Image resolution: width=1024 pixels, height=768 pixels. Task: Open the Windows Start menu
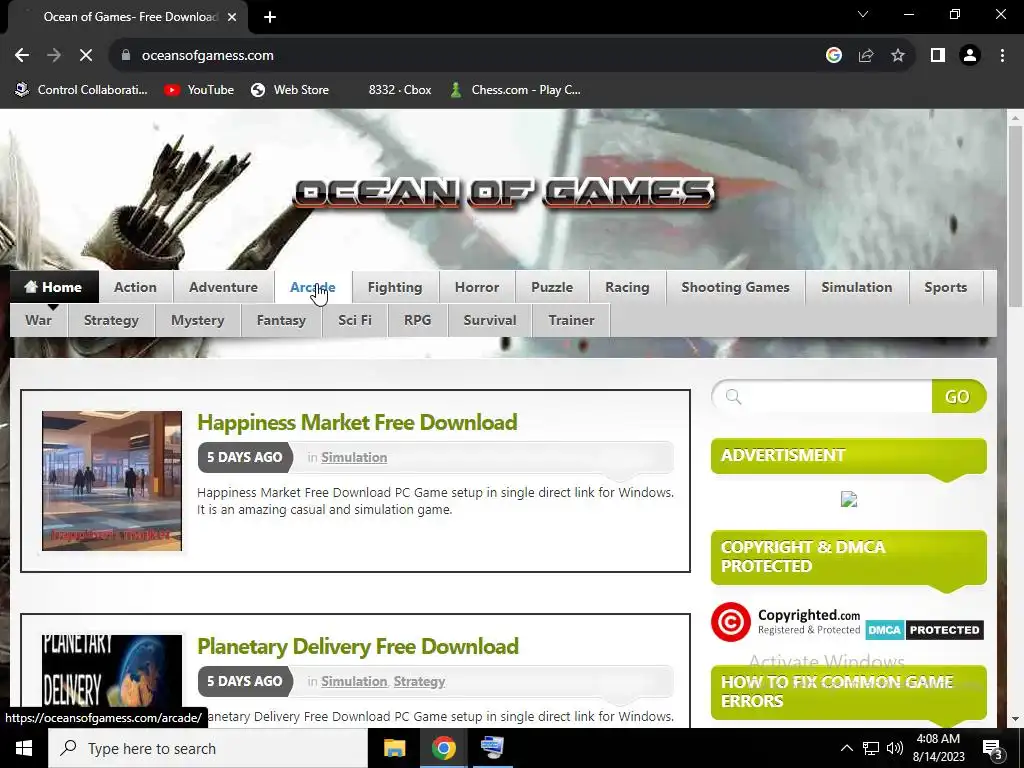[24, 748]
